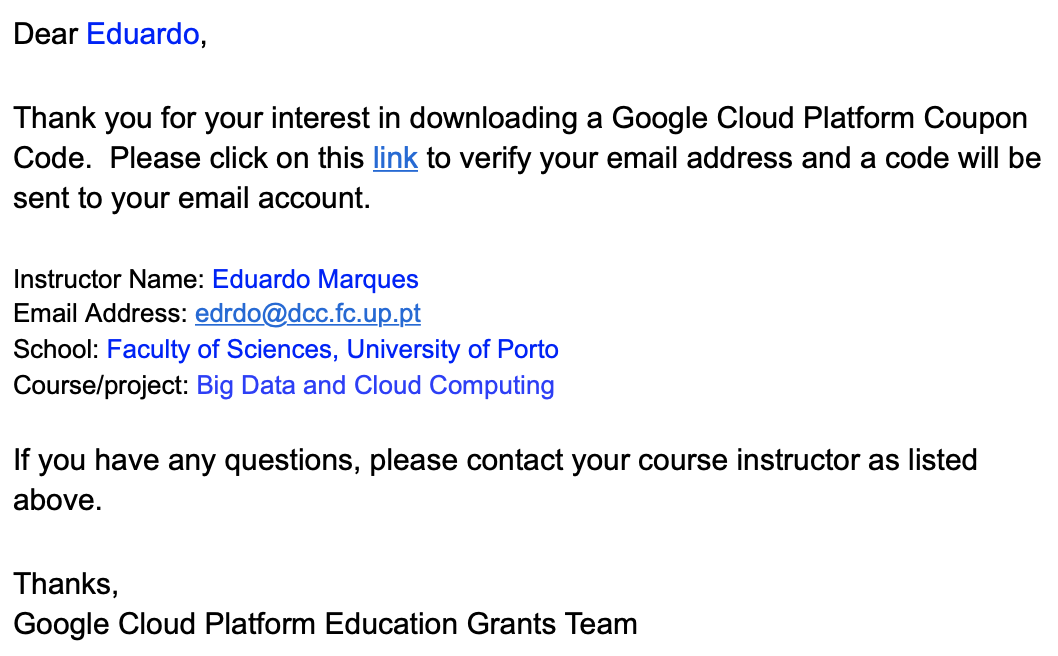This screenshot has height=656, width=1058.
Task: Click the Big Data and Cloud Computing text
Action: pos(375,385)
